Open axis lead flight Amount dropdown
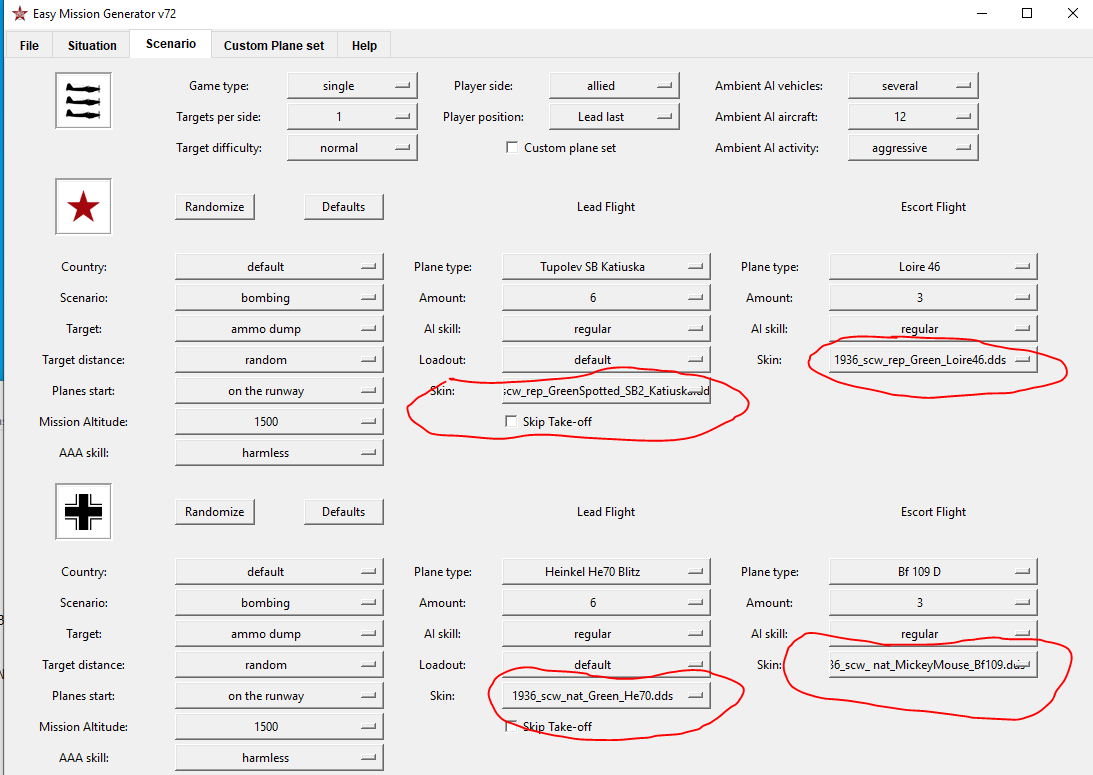1093x775 pixels. point(606,603)
